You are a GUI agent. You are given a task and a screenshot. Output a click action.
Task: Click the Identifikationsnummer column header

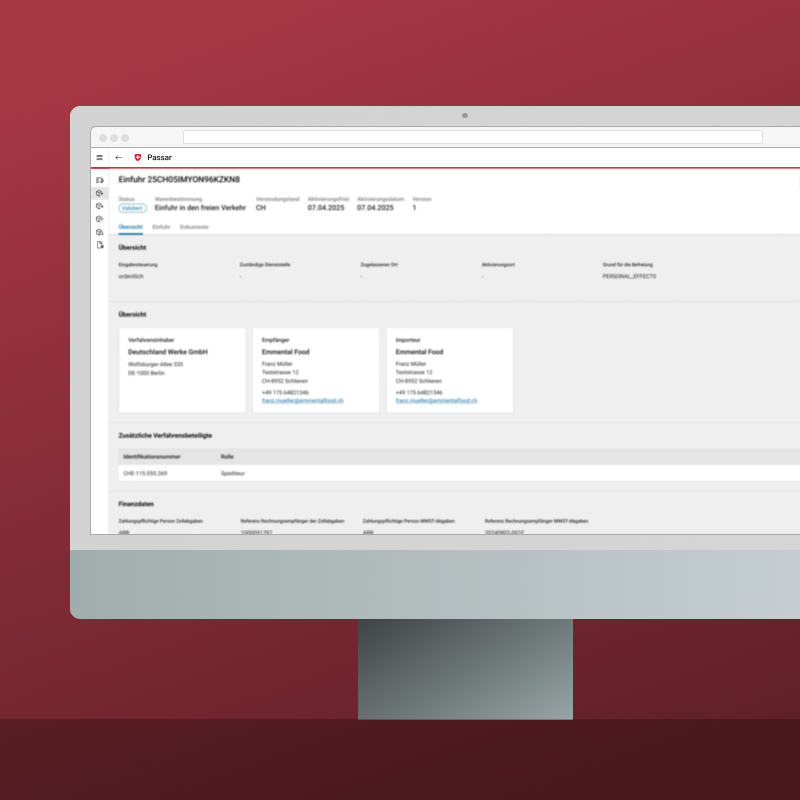point(150,456)
